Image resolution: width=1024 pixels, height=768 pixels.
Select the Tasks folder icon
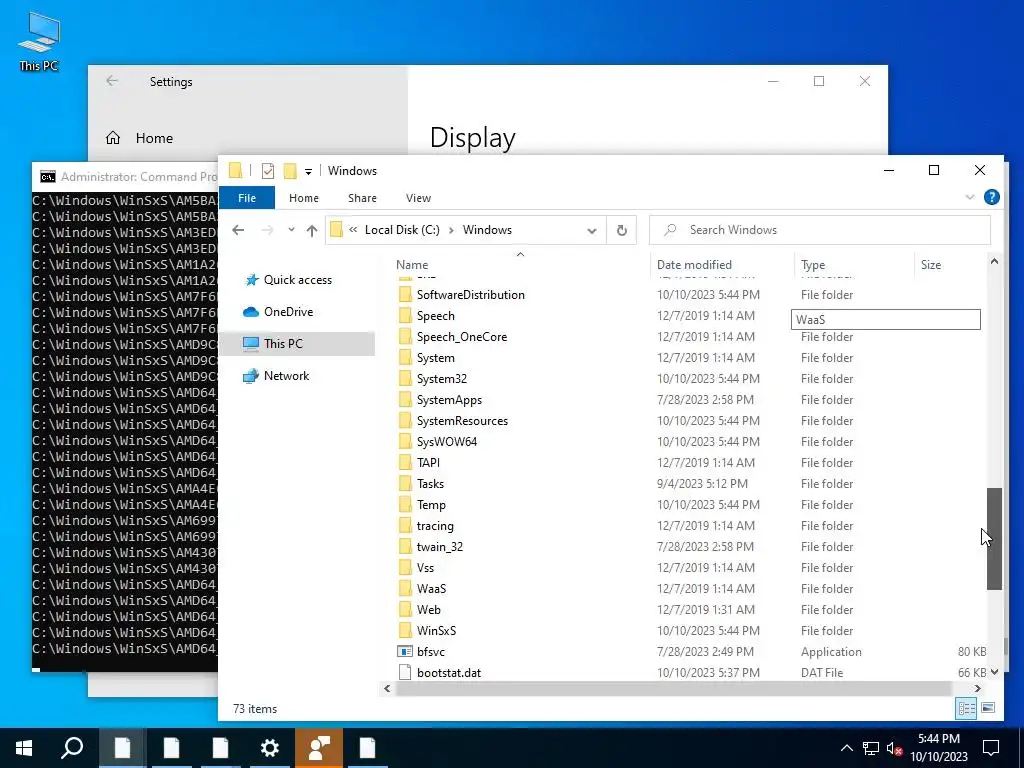(x=405, y=484)
